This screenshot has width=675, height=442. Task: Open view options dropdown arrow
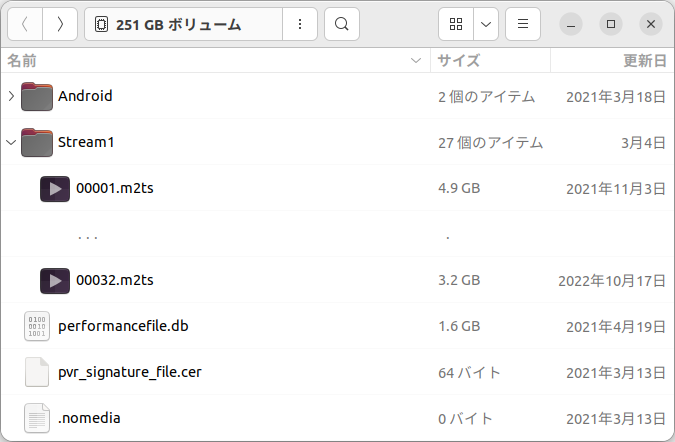pos(486,24)
